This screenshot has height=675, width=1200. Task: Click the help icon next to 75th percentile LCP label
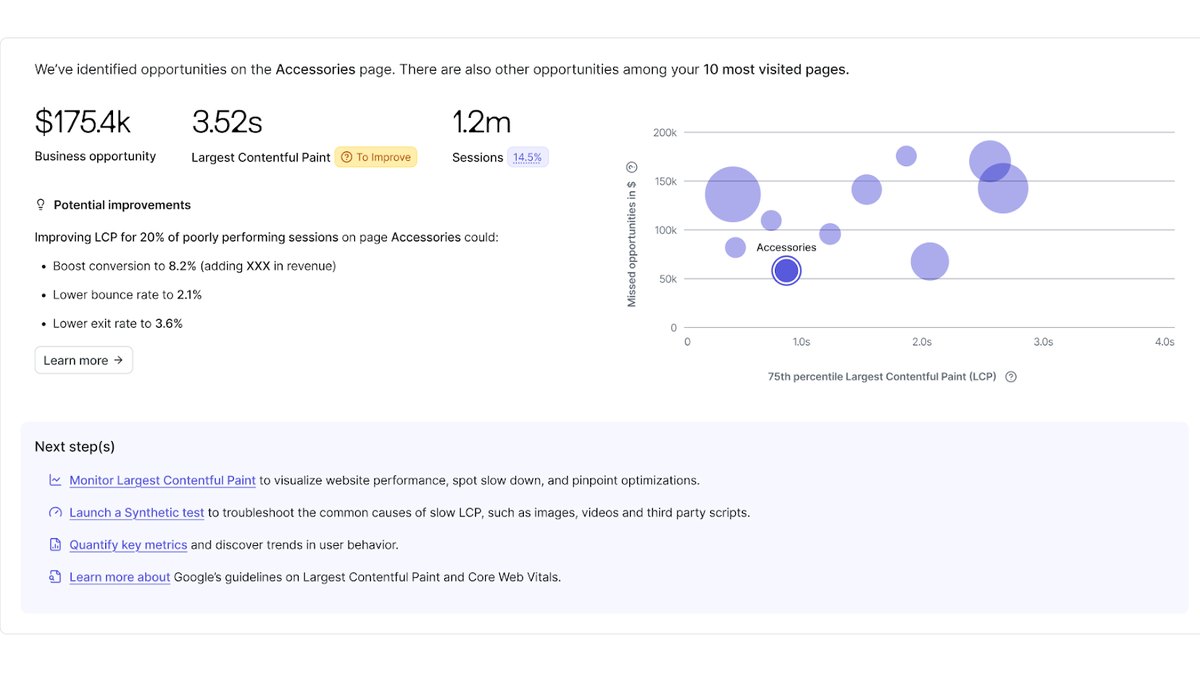[x=1011, y=377]
